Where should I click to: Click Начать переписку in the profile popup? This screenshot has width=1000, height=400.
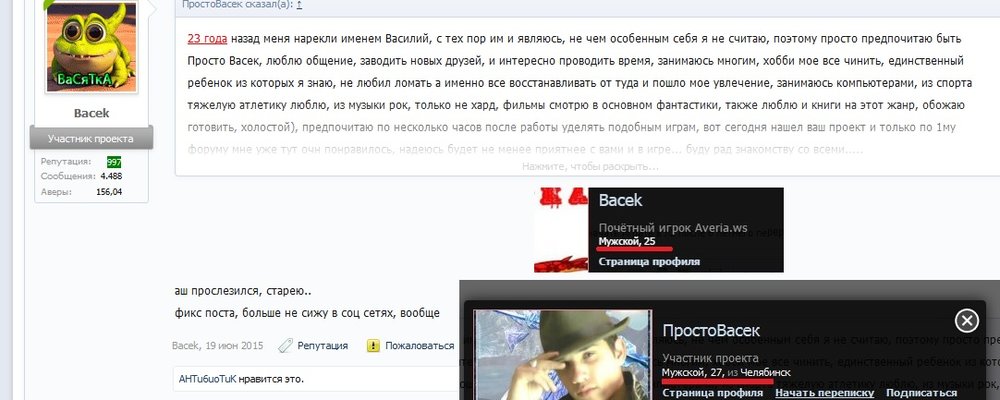pyautogui.click(x=825, y=393)
